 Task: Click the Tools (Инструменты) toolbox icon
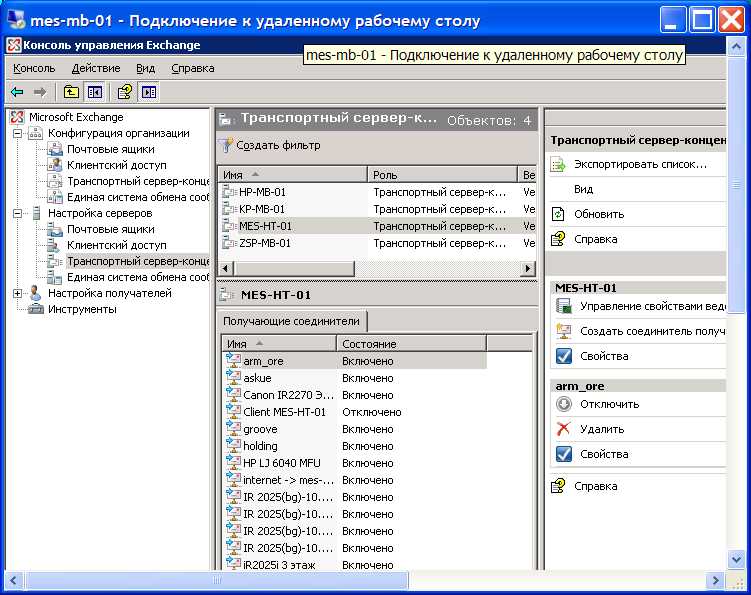[36, 309]
